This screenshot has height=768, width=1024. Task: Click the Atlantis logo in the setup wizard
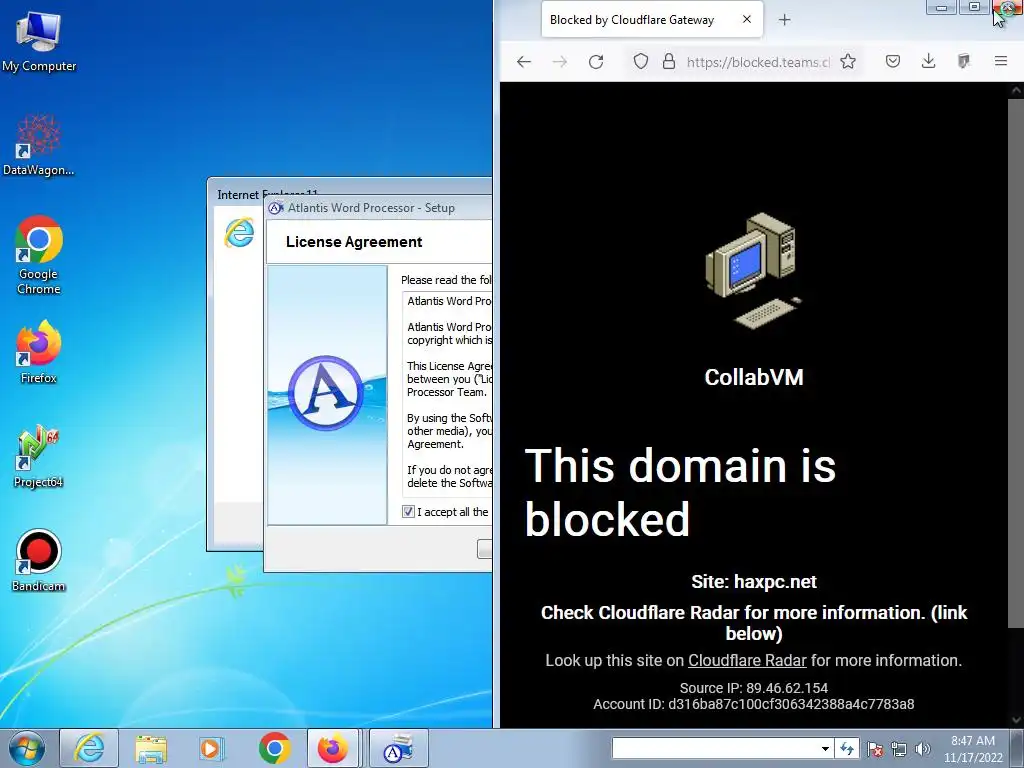(326, 392)
